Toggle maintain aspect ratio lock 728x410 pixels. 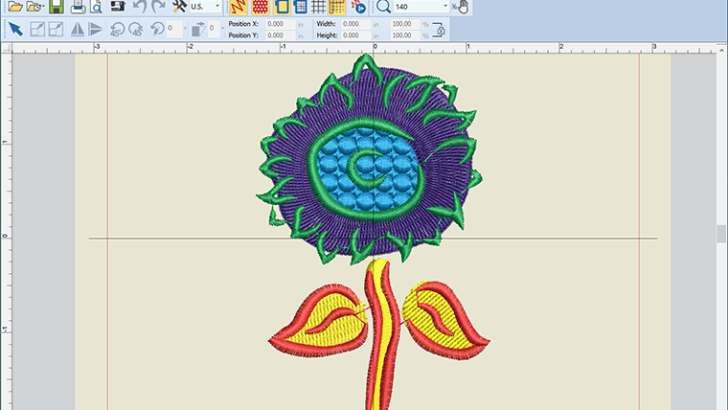coord(437,29)
